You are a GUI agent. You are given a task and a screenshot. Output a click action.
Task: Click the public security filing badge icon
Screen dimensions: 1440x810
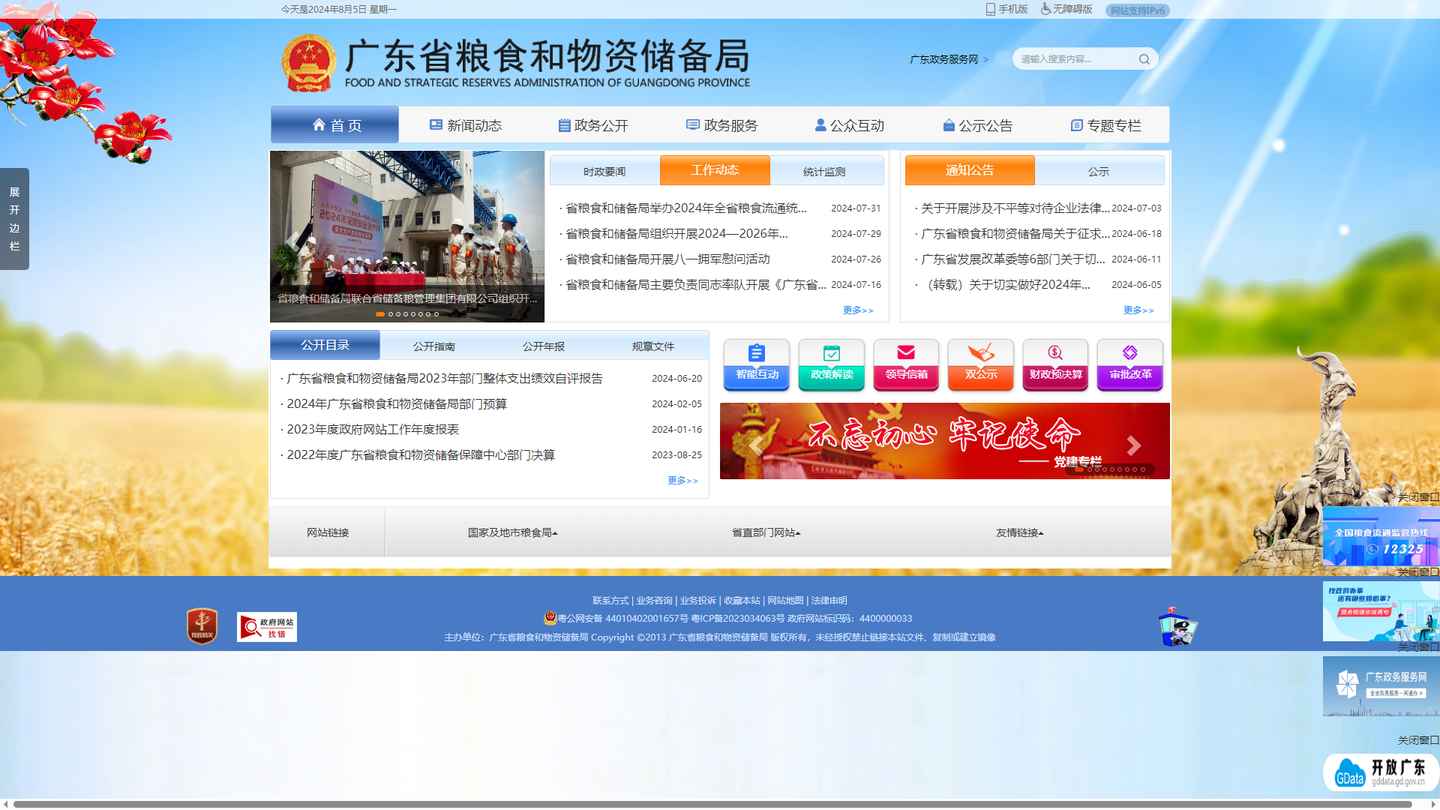pos(550,618)
